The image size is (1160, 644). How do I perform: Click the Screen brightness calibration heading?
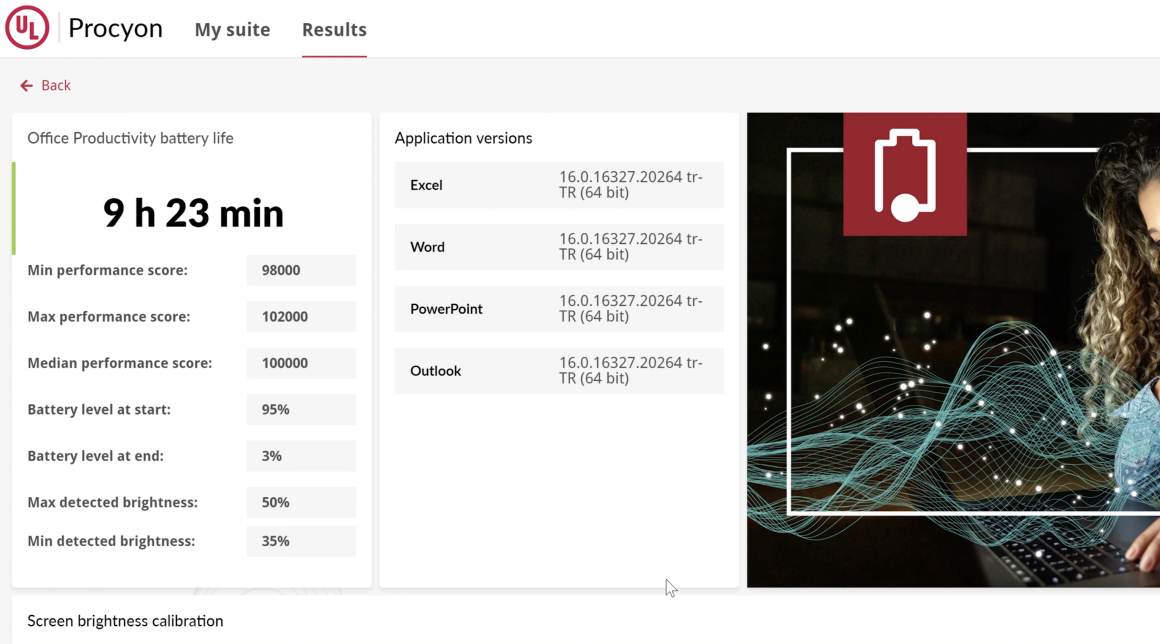[125, 621]
